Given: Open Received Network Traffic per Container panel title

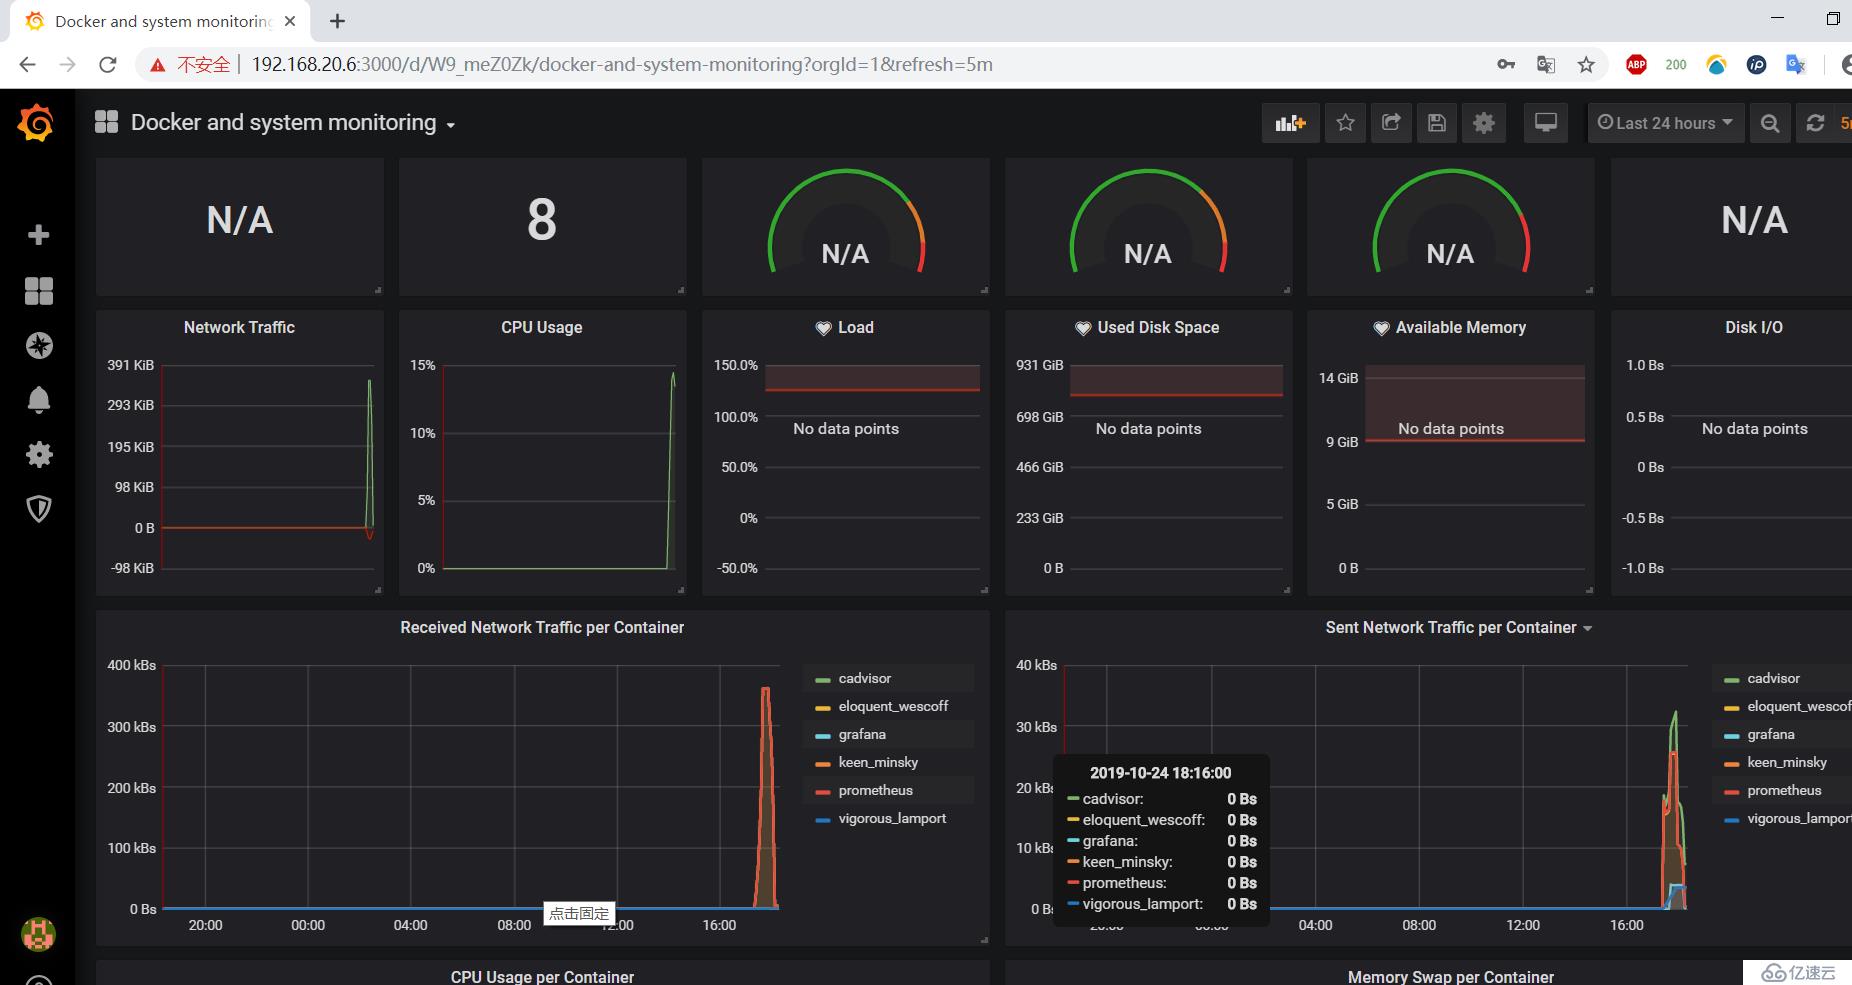Looking at the screenshot, I should pyautogui.click(x=542, y=627).
